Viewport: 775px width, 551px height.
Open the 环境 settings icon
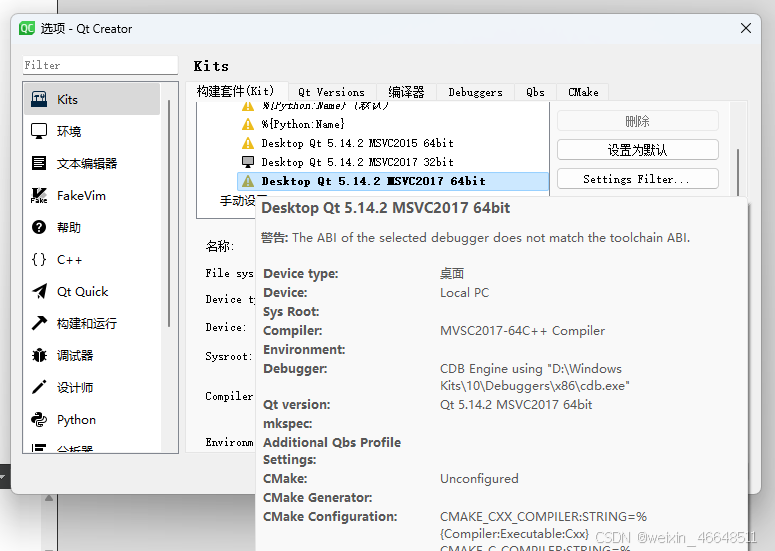coord(39,132)
